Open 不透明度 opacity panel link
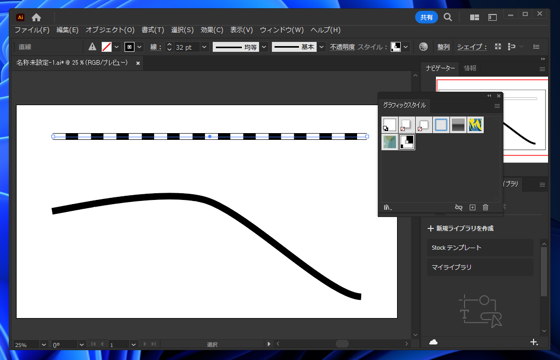The image size is (560, 360). pyautogui.click(x=342, y=47)
